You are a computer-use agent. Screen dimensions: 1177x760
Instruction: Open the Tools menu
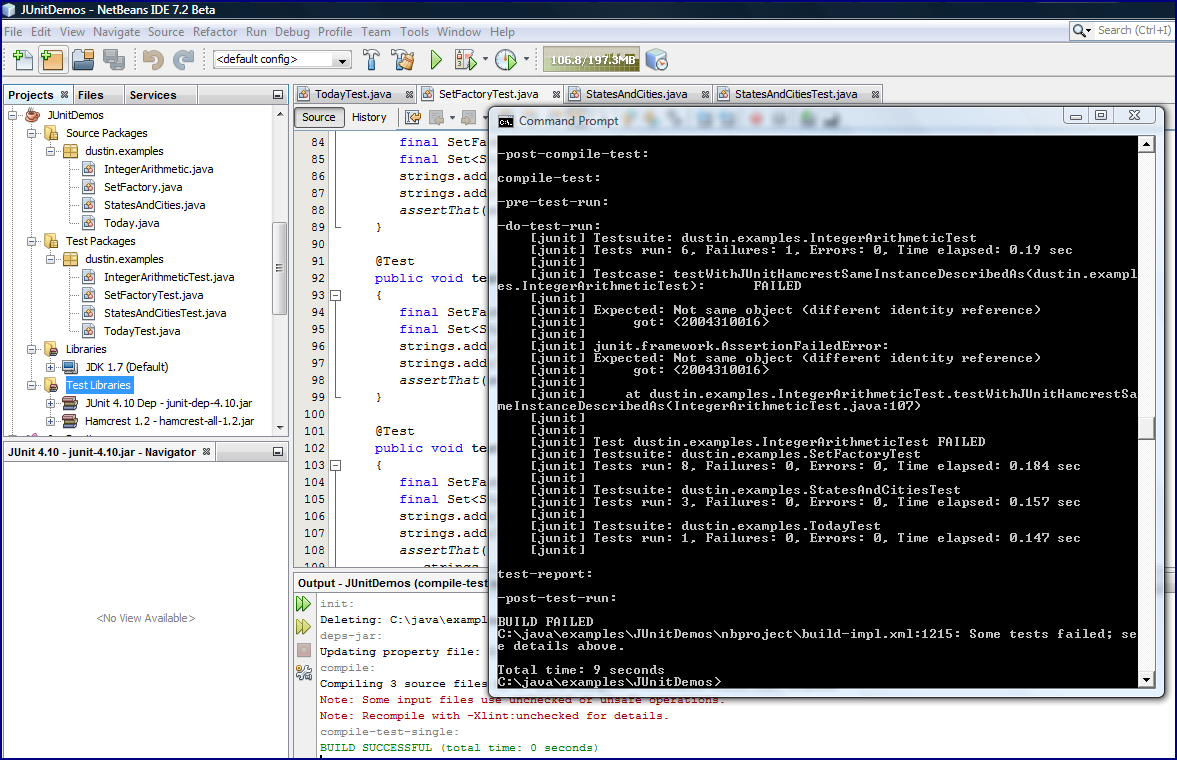point(414,32)
